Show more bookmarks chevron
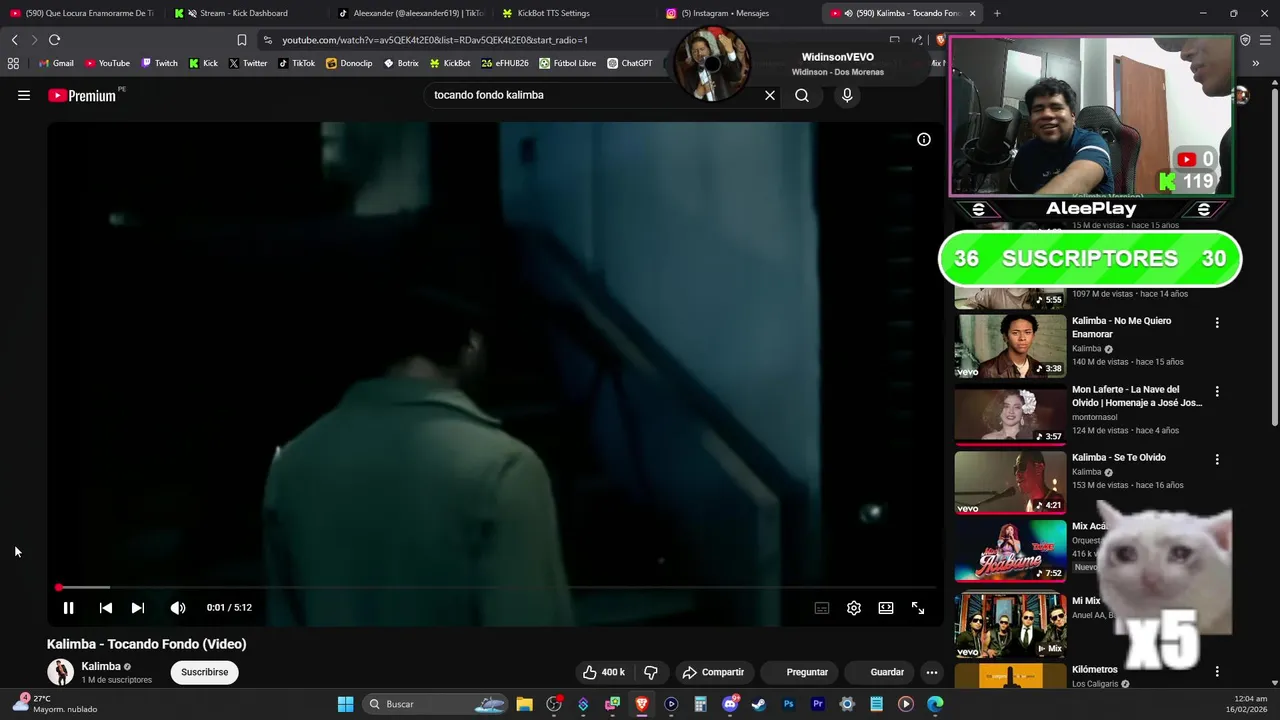 pyautogui.click(x=1255, y=63)
